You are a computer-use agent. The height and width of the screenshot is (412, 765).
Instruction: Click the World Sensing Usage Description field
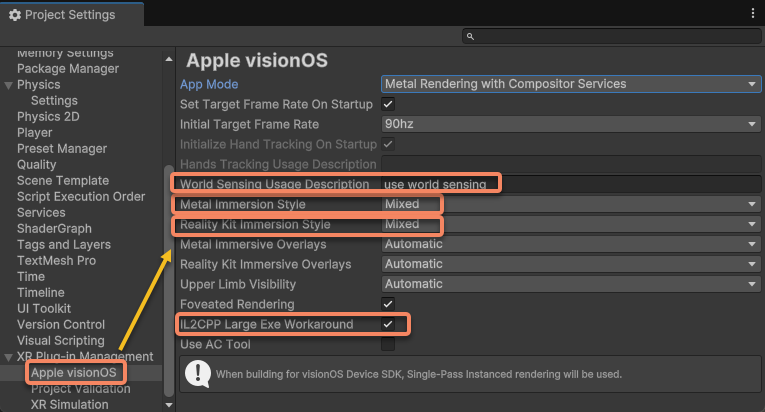pyautogui.click(x=570, y=184)
